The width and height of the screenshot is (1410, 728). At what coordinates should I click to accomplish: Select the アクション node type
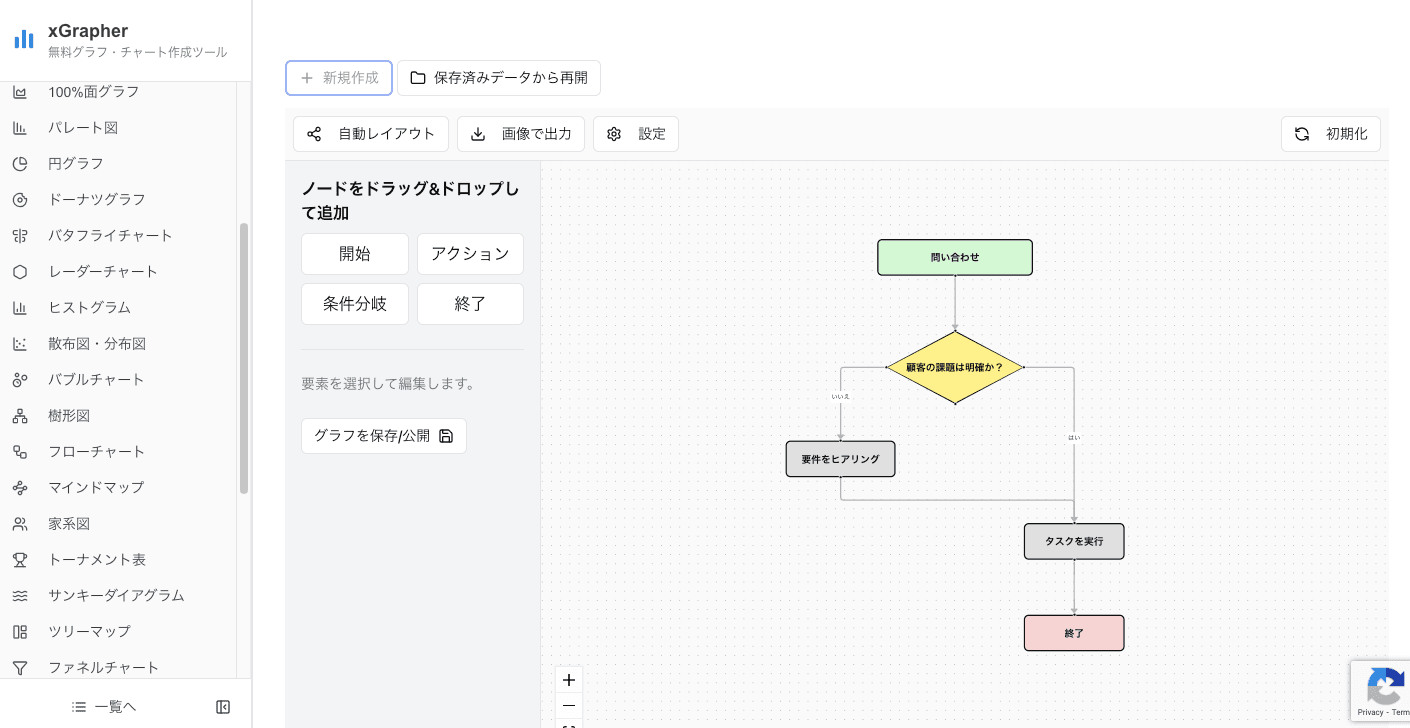tap(470, 254)
